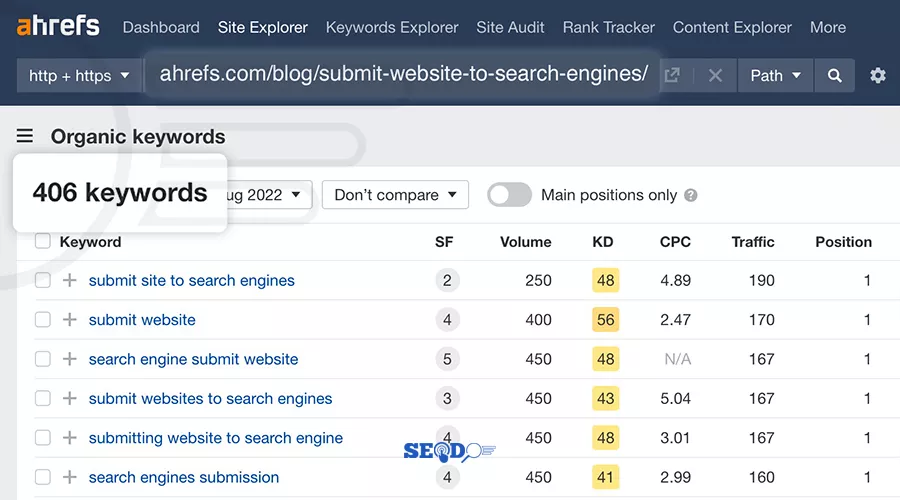This screenshot has height=500, width=900.
Task: Open the More menu
Action: [x=828, y=27]
